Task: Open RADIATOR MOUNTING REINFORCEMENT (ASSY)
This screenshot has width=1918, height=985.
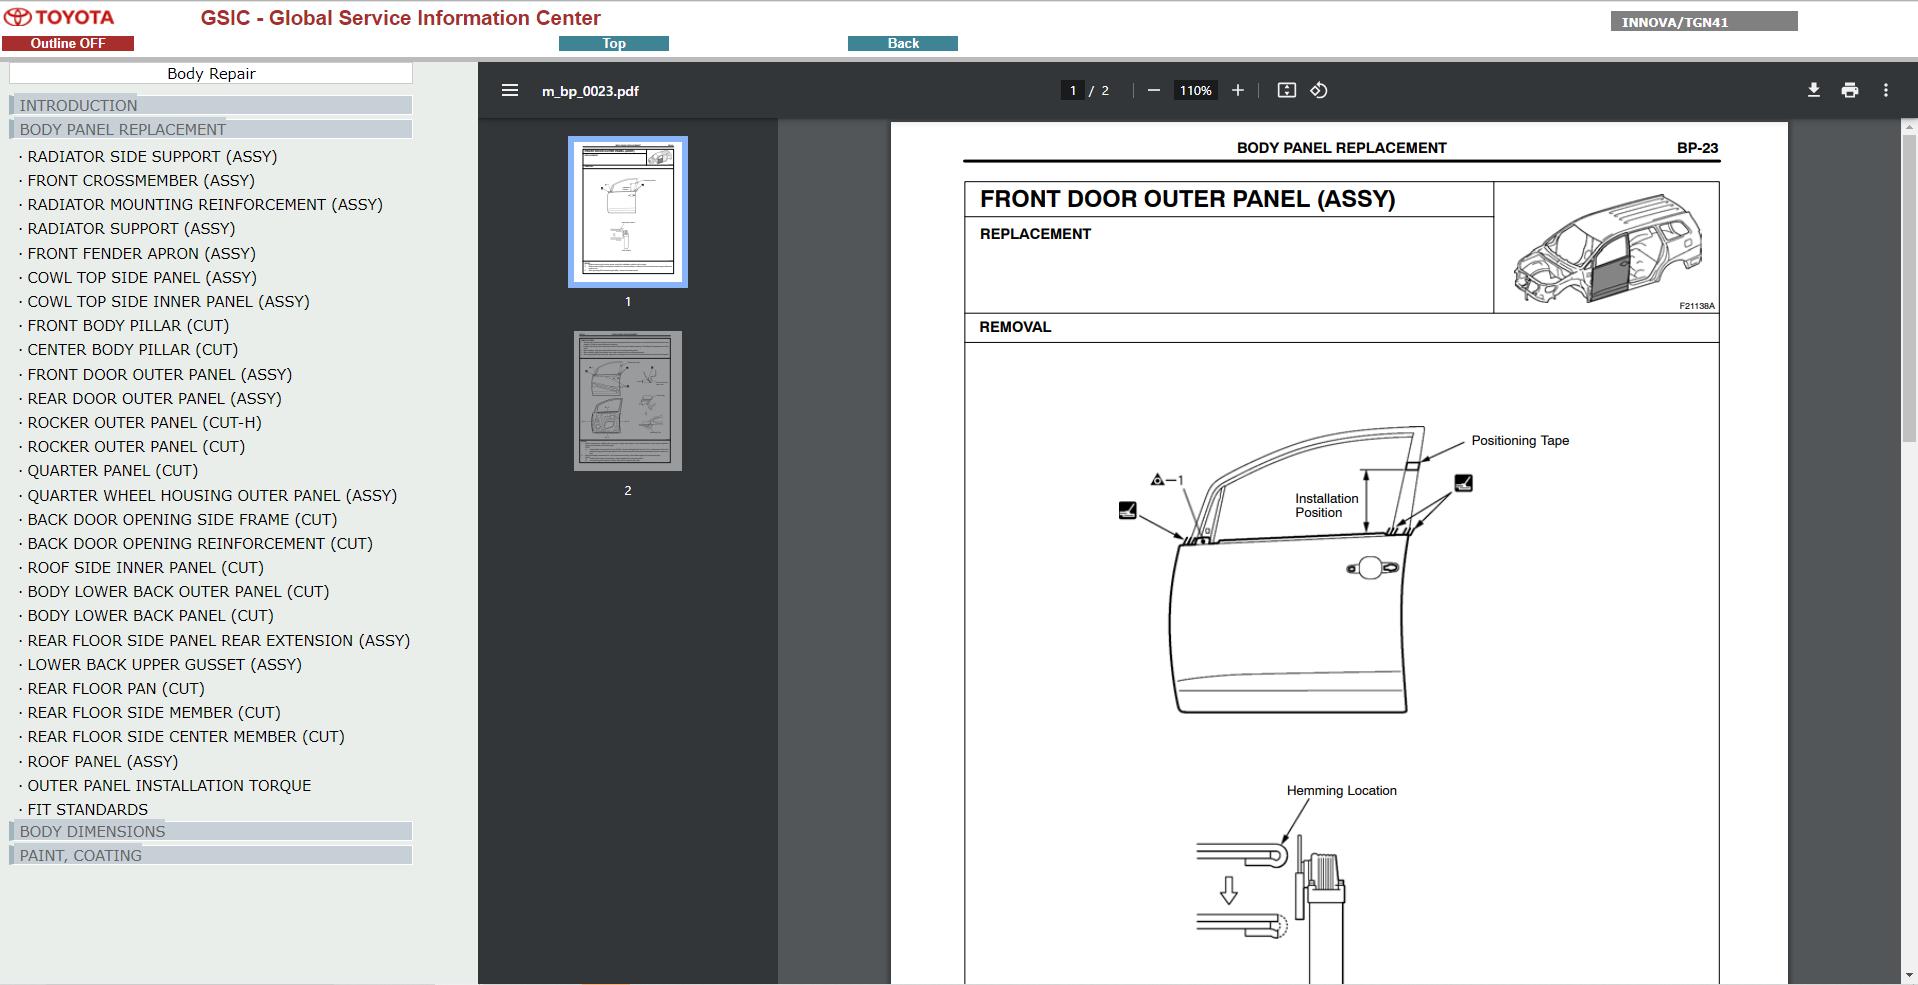Action: coord(205,204)
